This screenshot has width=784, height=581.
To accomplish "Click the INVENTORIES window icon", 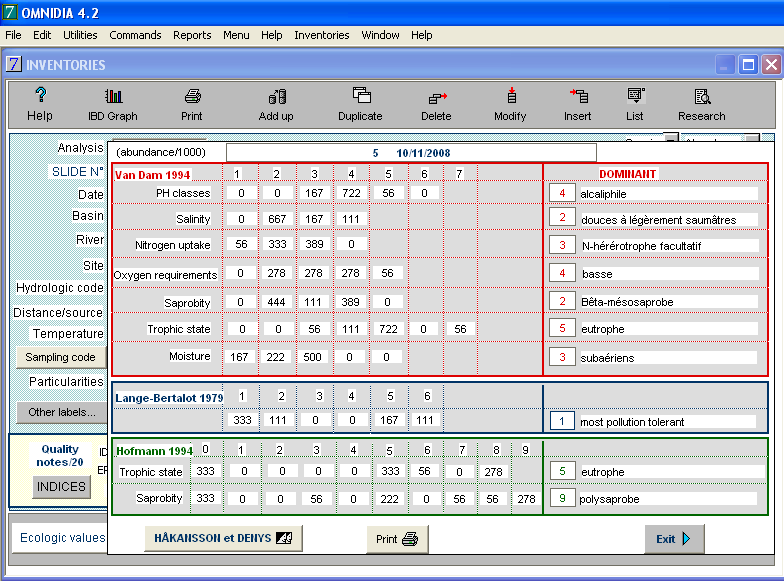I will pos(14,64).
